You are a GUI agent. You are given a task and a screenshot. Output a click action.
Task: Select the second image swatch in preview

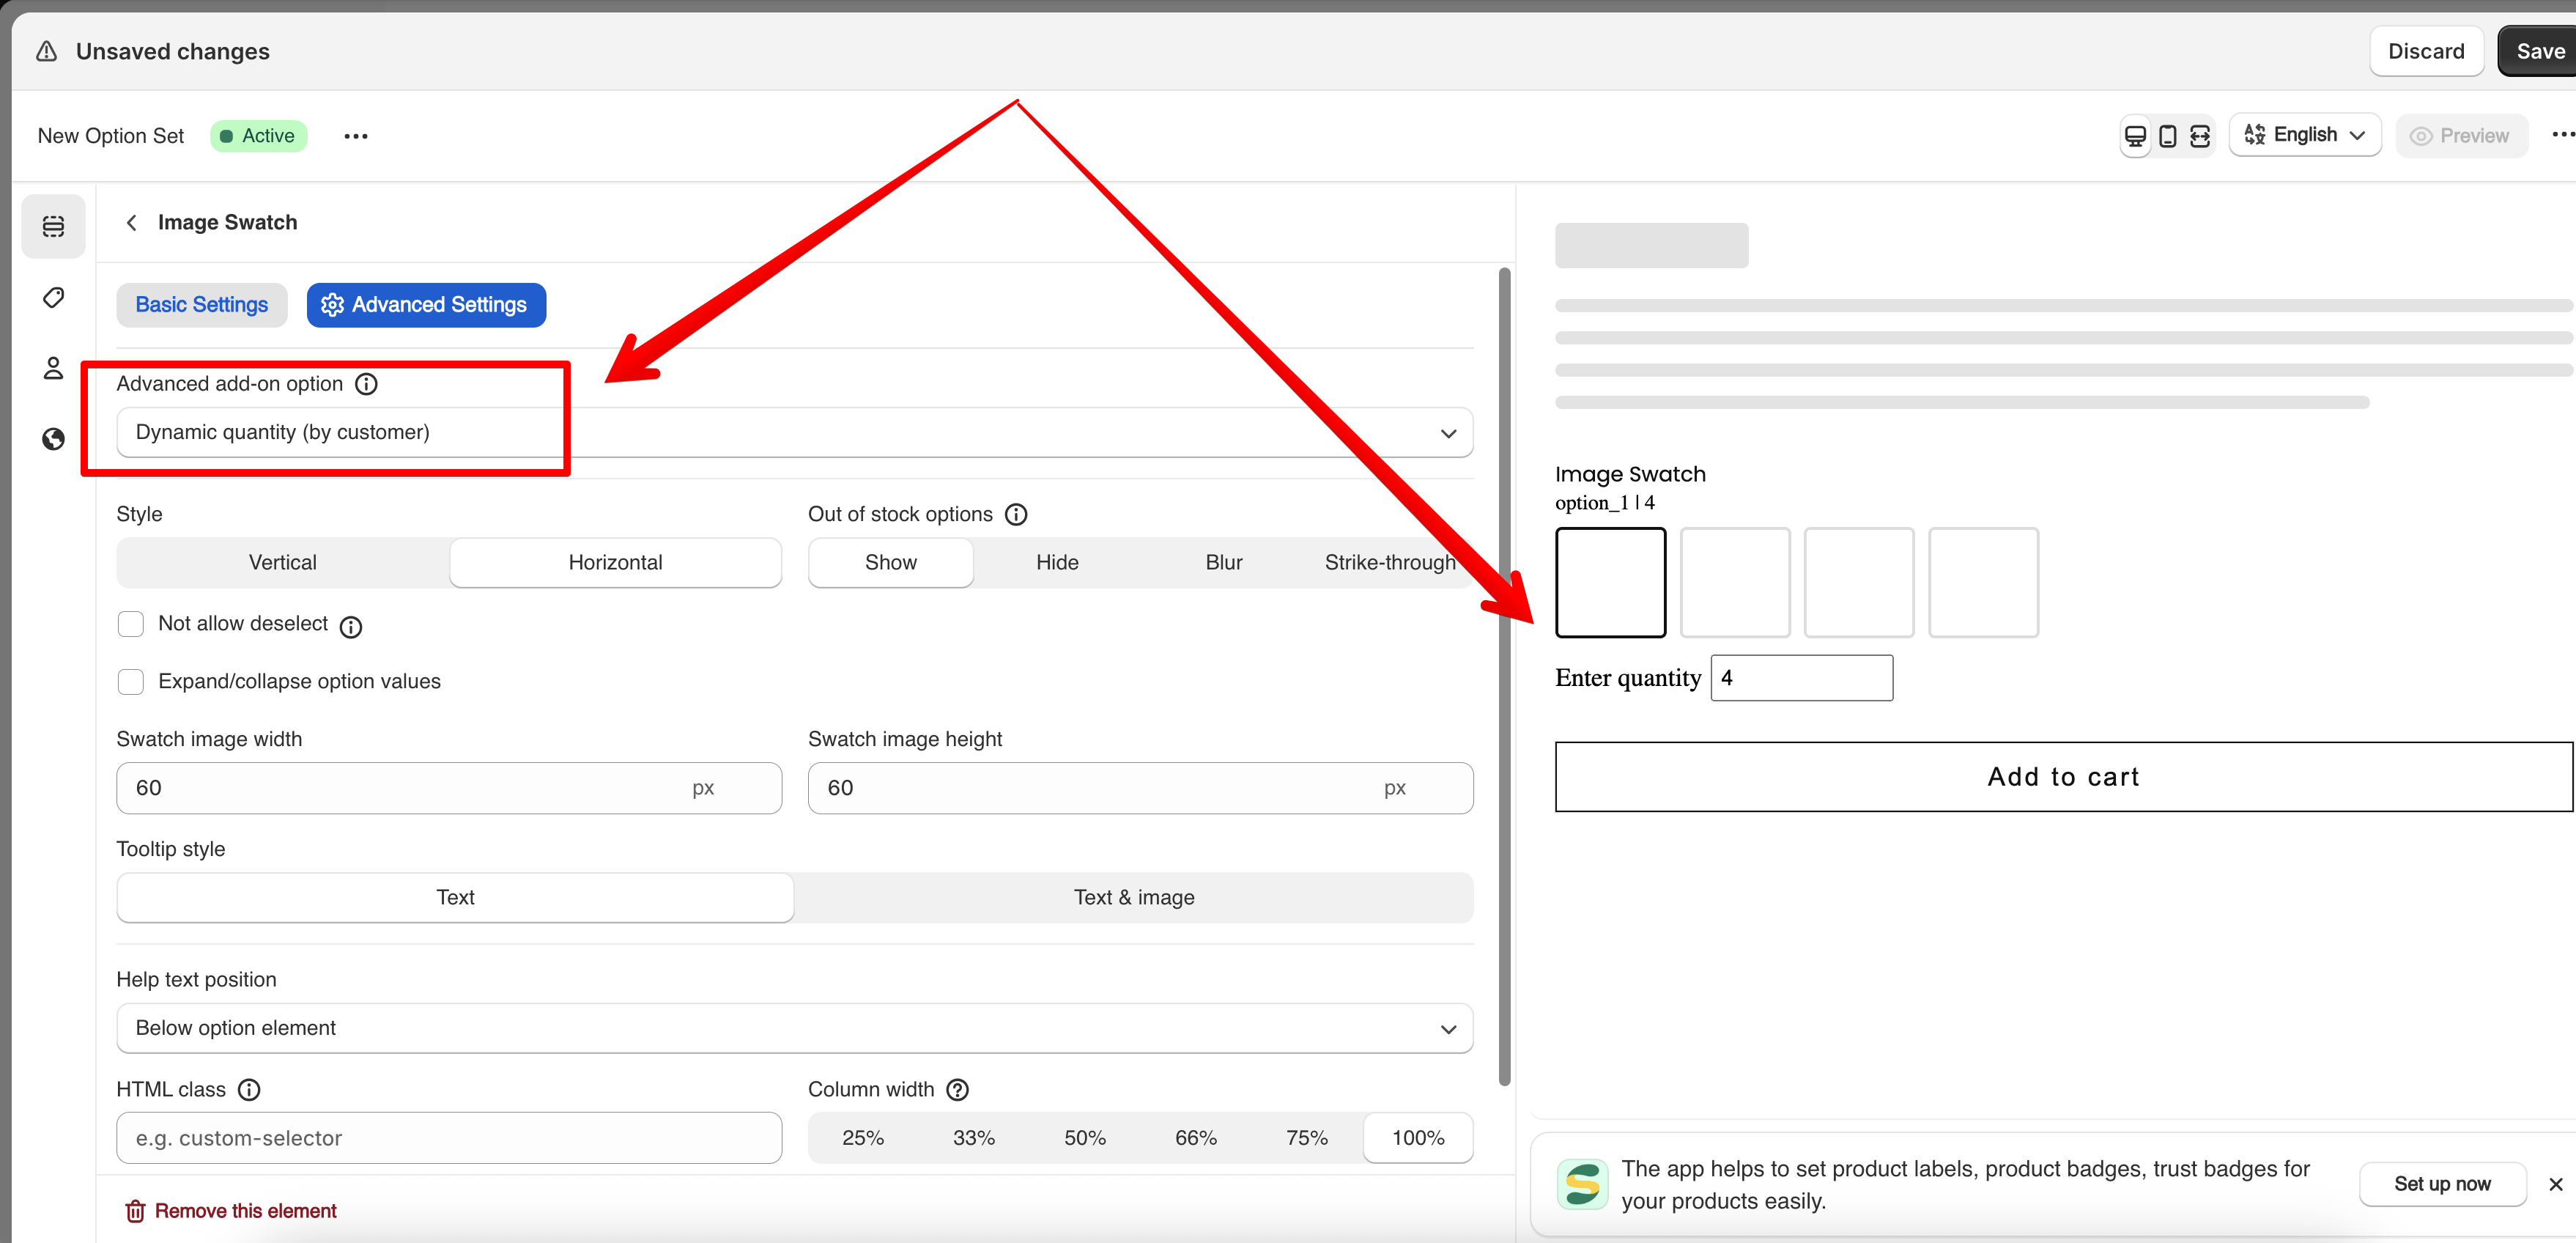pyautogui.click(x=1735, y=583)
